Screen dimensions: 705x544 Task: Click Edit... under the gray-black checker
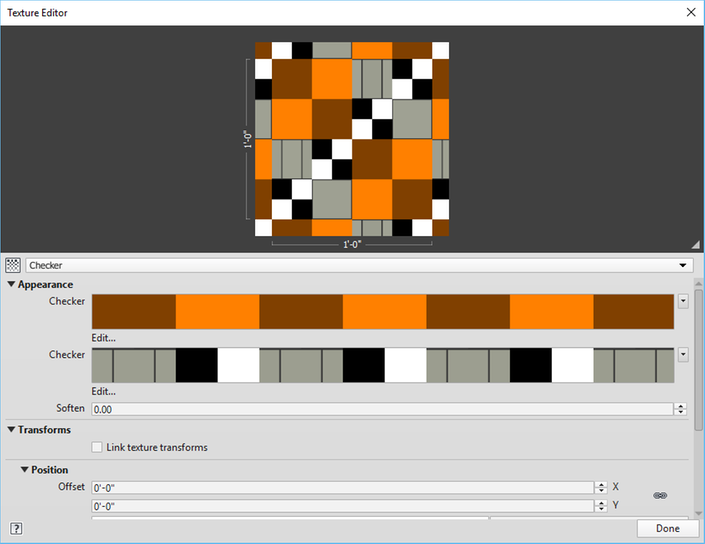[x=103, y=391]
